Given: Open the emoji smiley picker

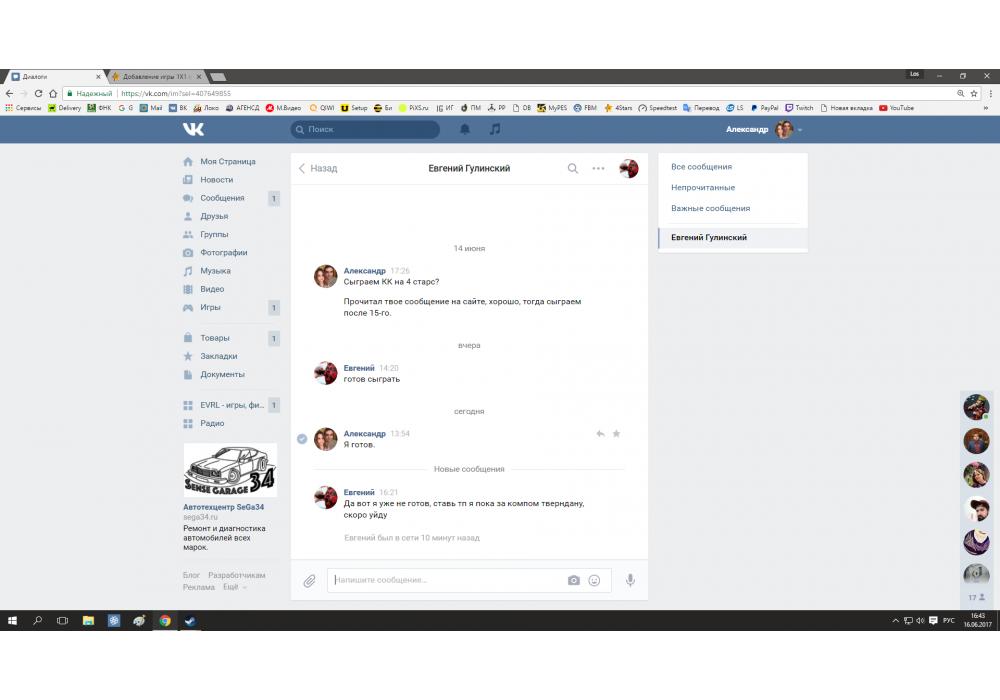Looking at the screenshot, I should 594,580.
